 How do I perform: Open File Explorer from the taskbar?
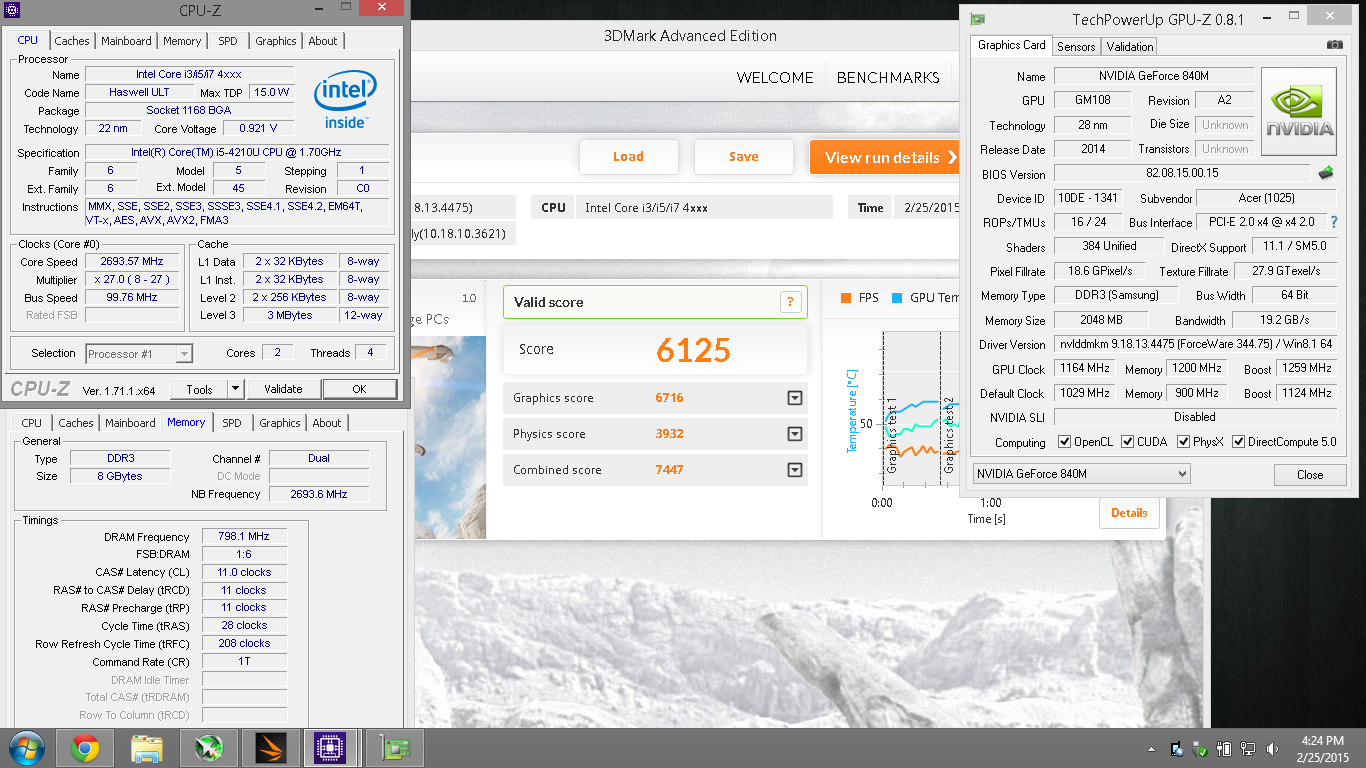[x=147, y=748]
